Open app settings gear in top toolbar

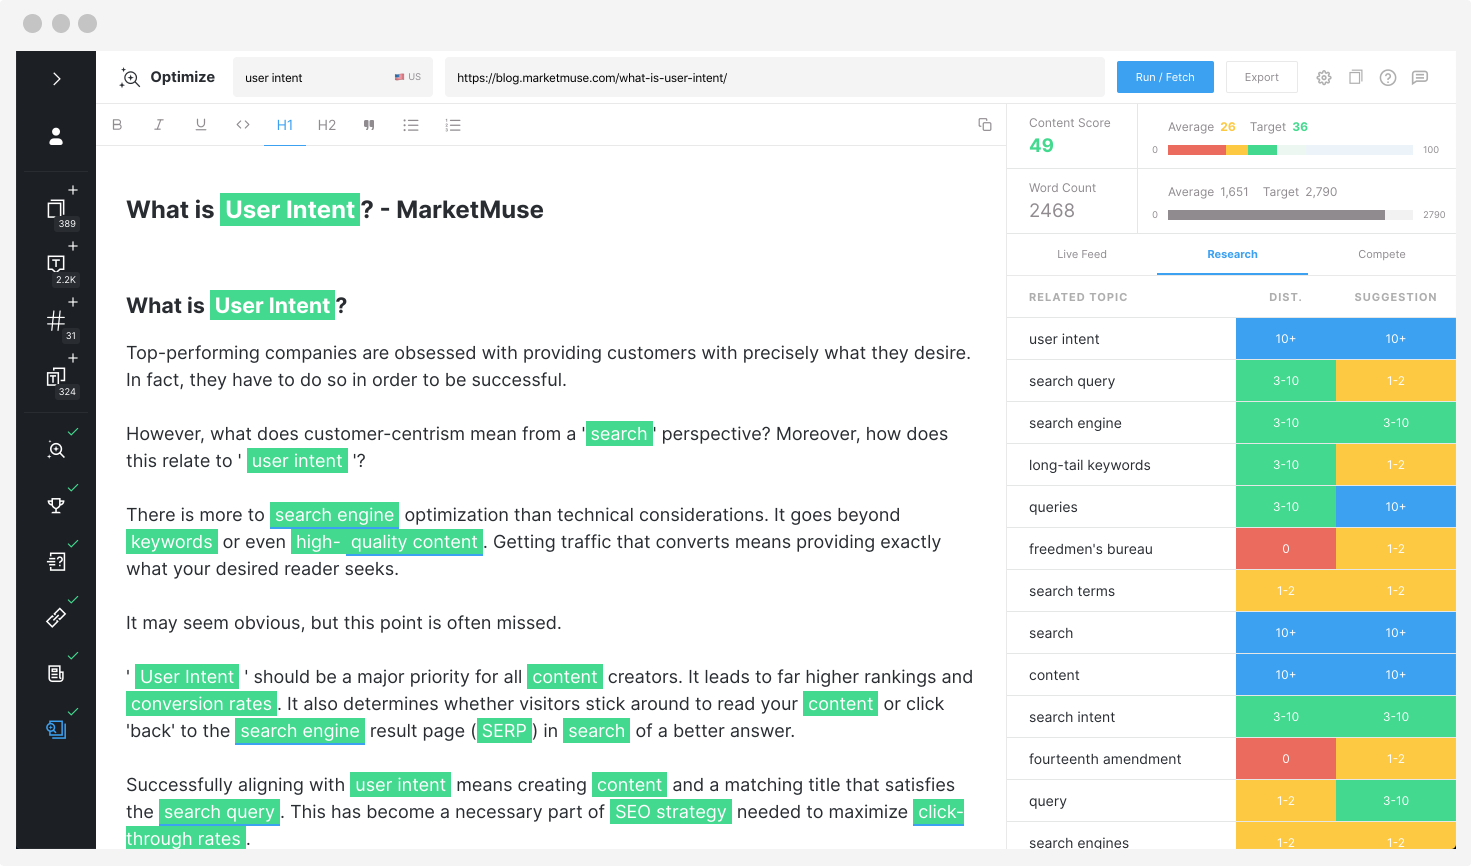click(1323, 77)
